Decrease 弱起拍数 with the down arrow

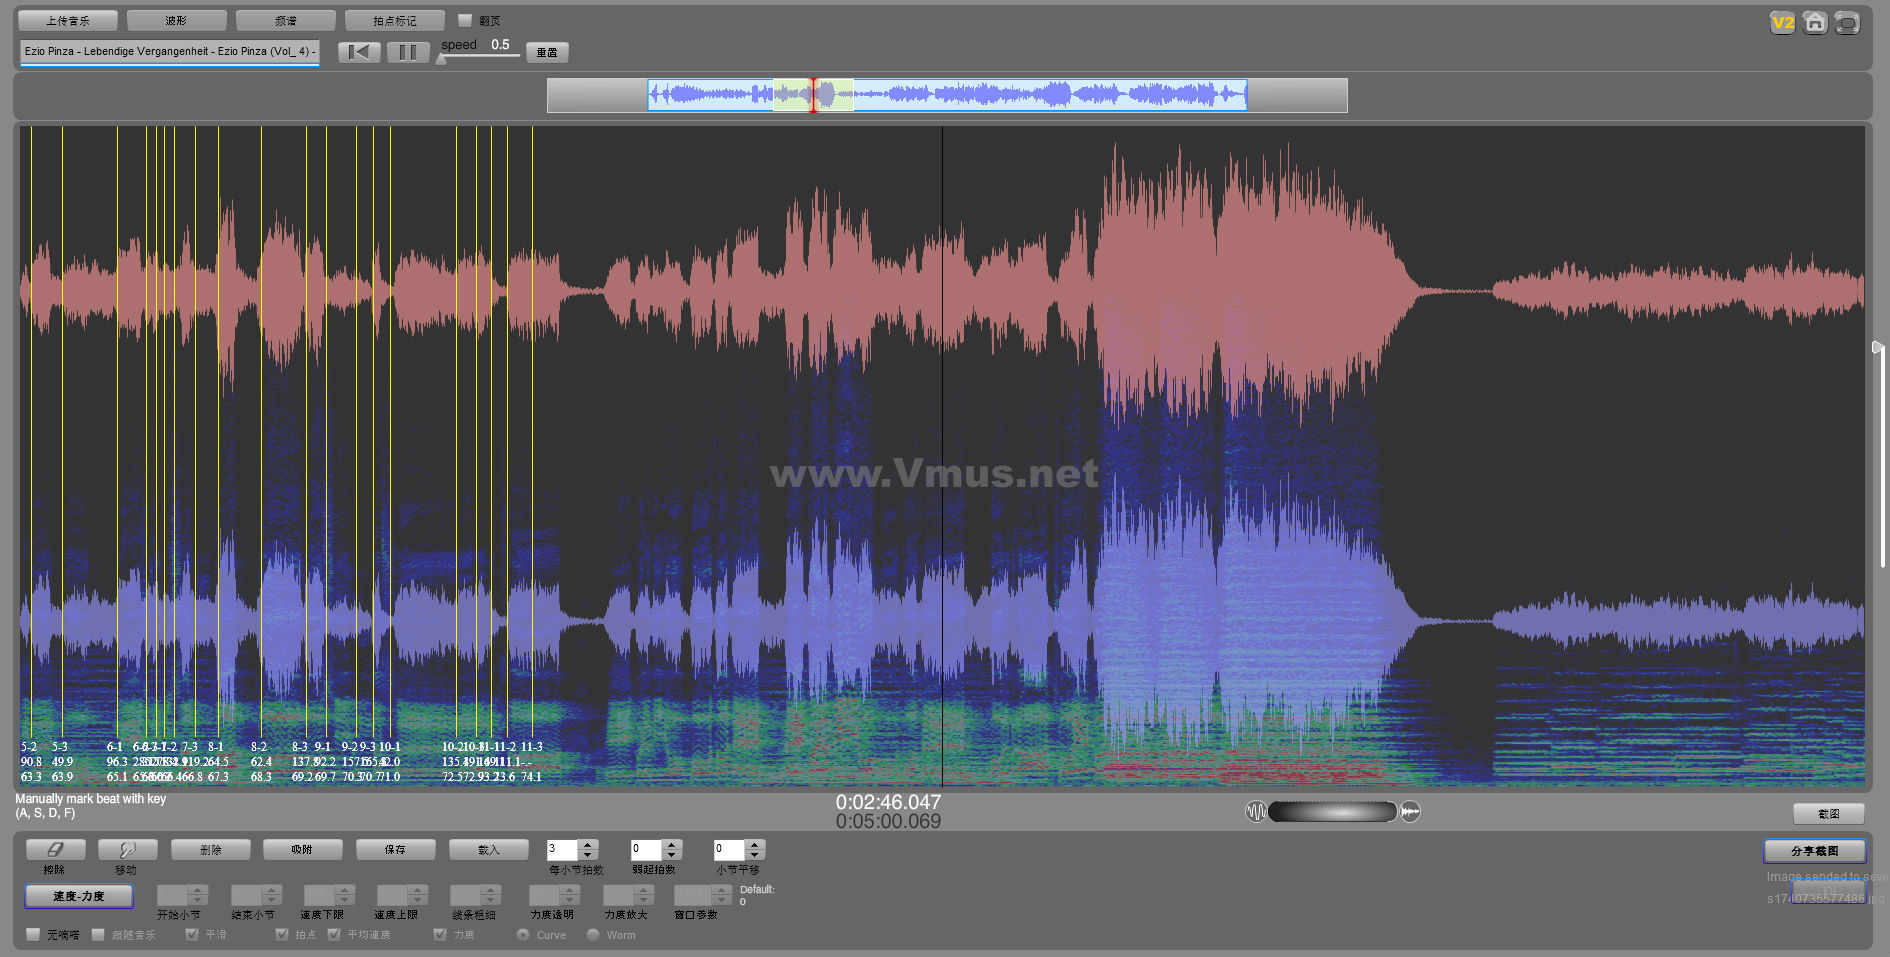click(672, 855)
